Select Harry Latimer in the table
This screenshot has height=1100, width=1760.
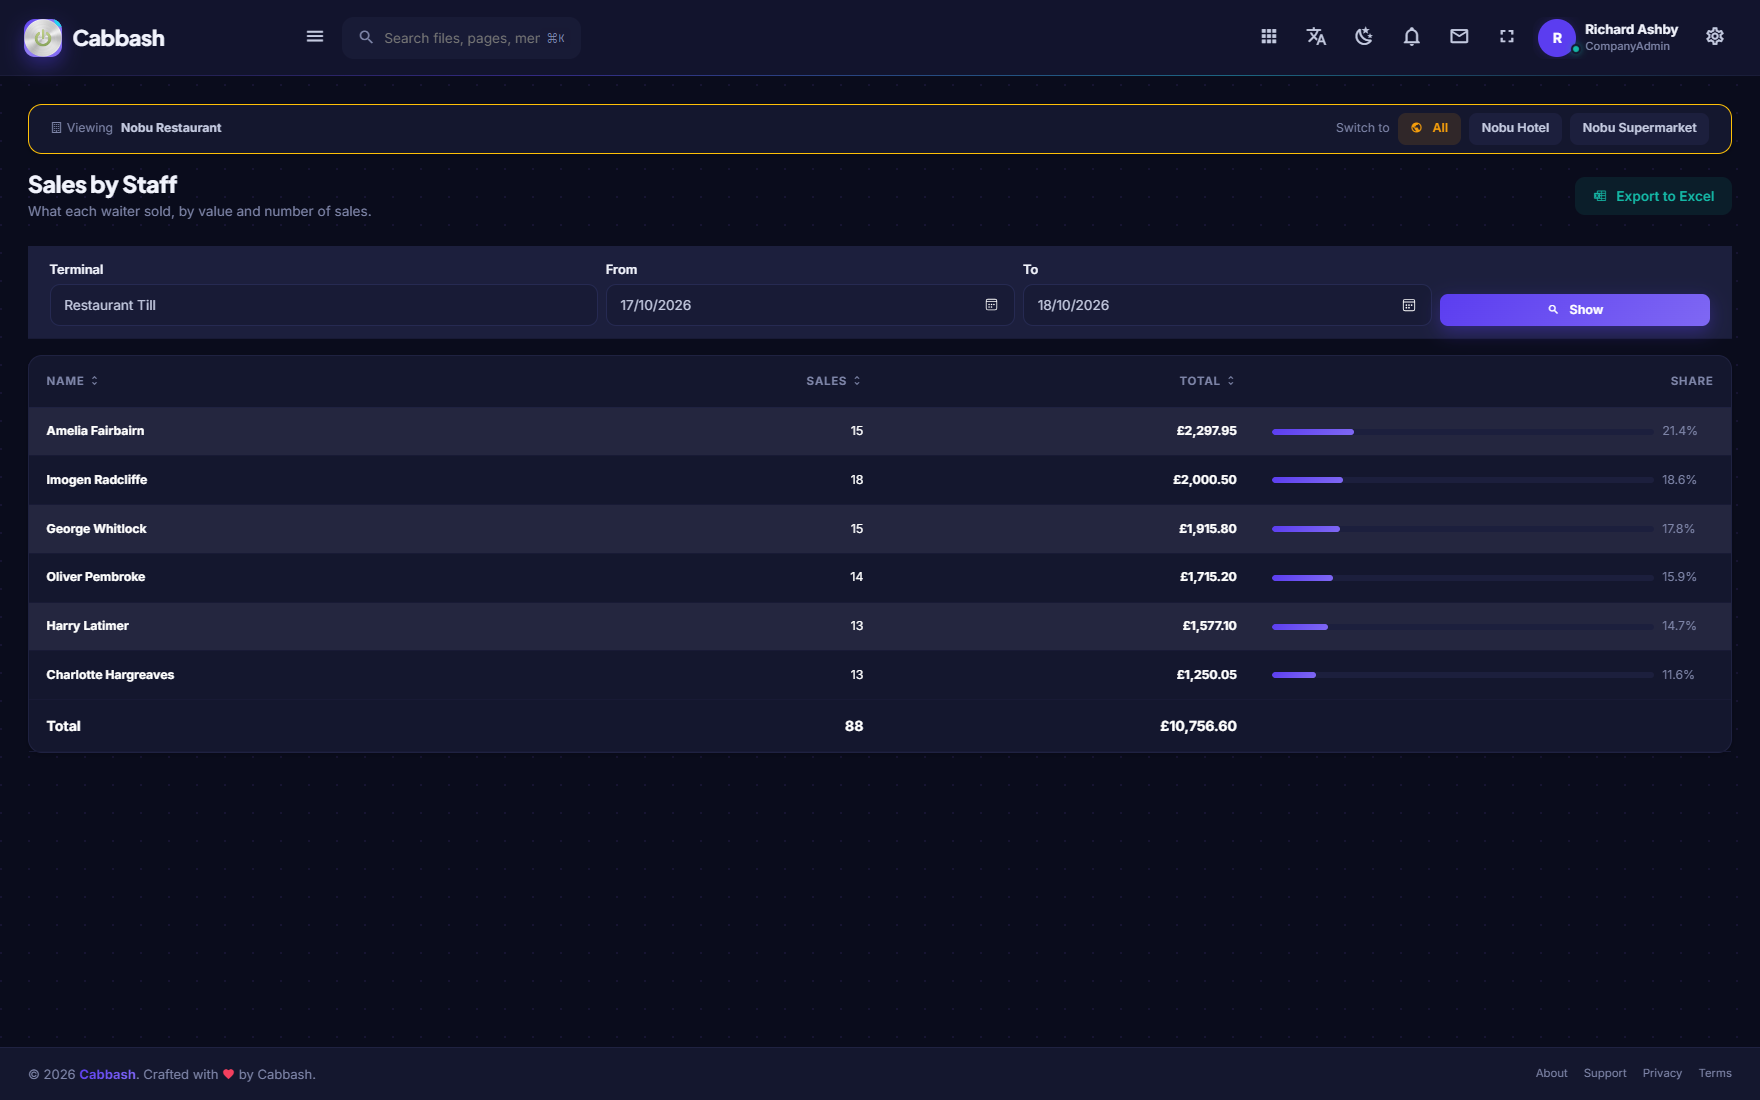coord(87,626)
